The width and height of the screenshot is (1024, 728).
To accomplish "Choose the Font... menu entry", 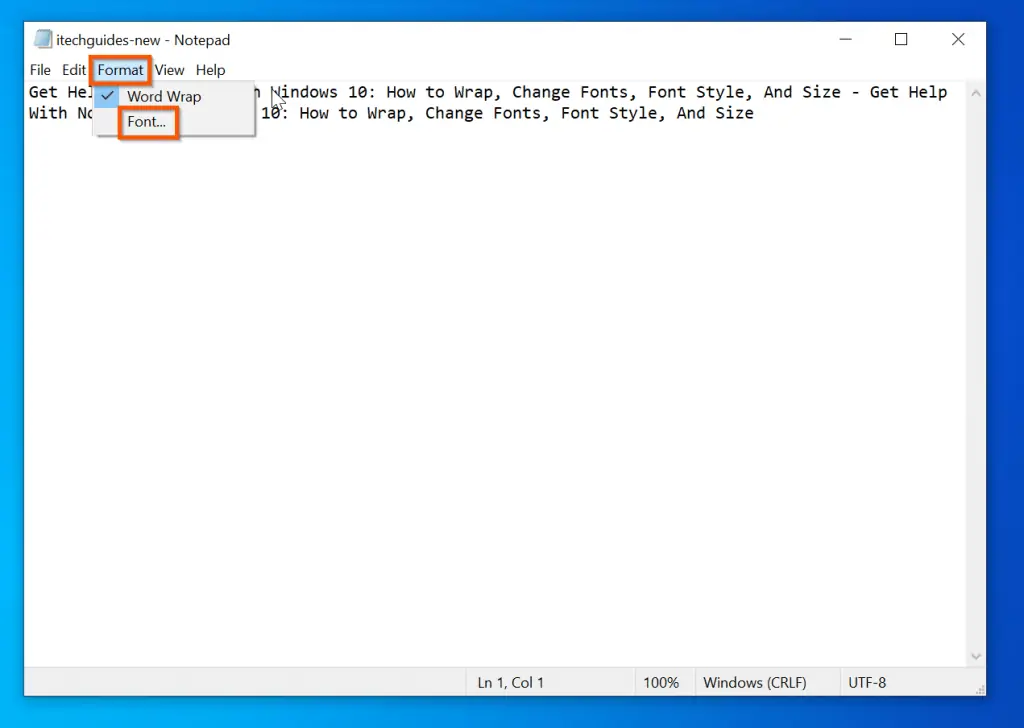I will (x=174, y=122).
